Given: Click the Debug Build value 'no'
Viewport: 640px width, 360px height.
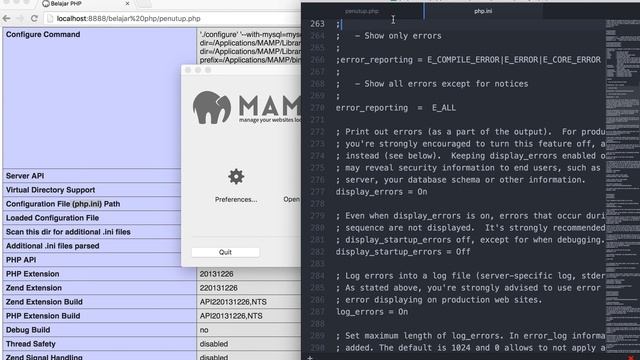Looking at the screenshot, I should [204, 330].
